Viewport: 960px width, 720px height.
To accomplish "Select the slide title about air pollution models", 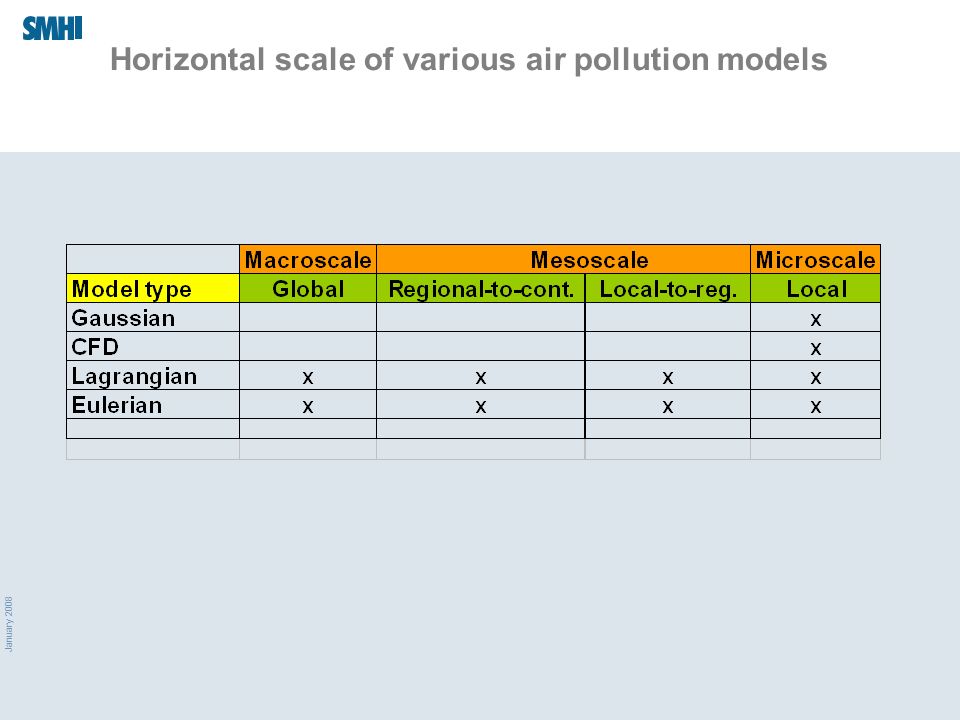I will (x=468, y=60).
